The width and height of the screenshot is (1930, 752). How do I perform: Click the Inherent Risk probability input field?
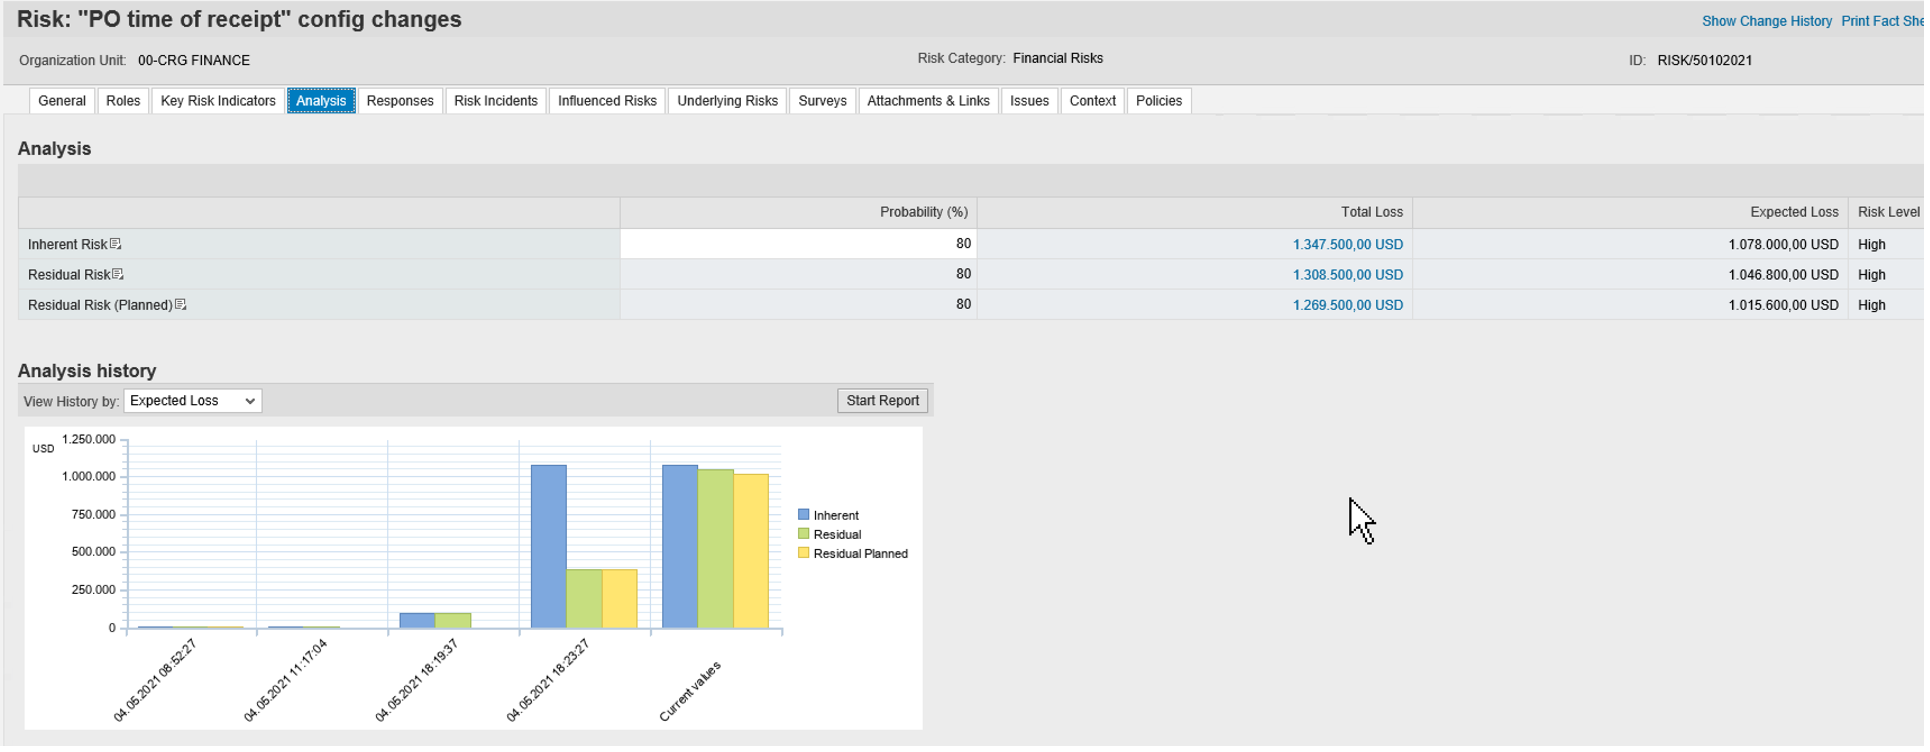[x=798, y=244]
